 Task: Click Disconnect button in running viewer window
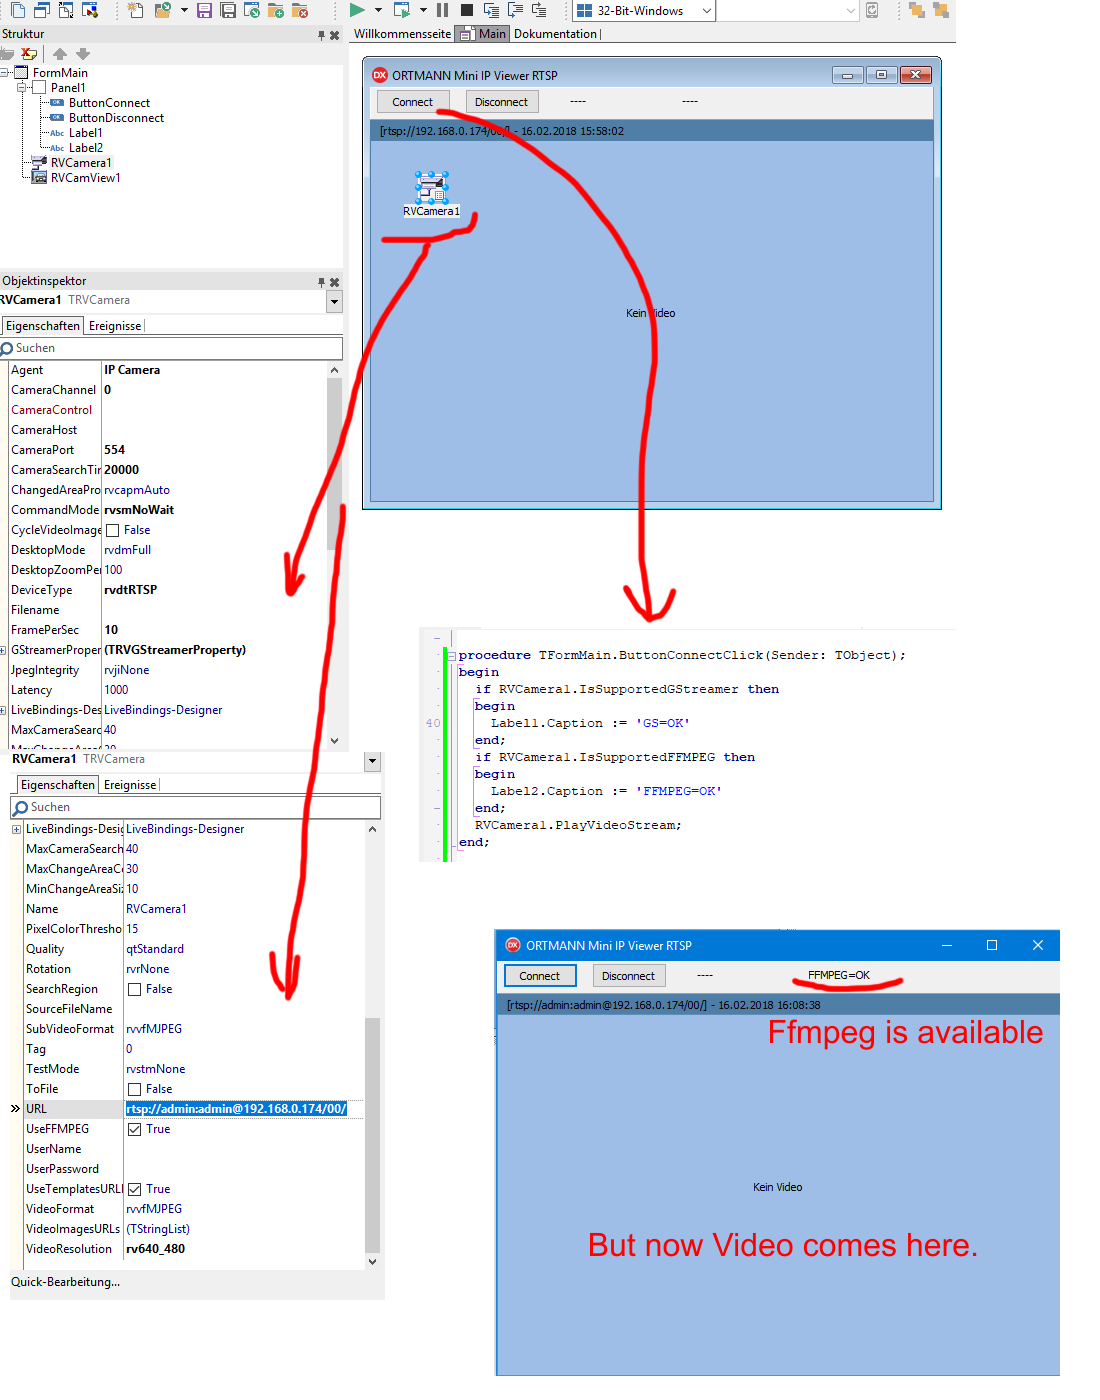(x=629, y=976)
